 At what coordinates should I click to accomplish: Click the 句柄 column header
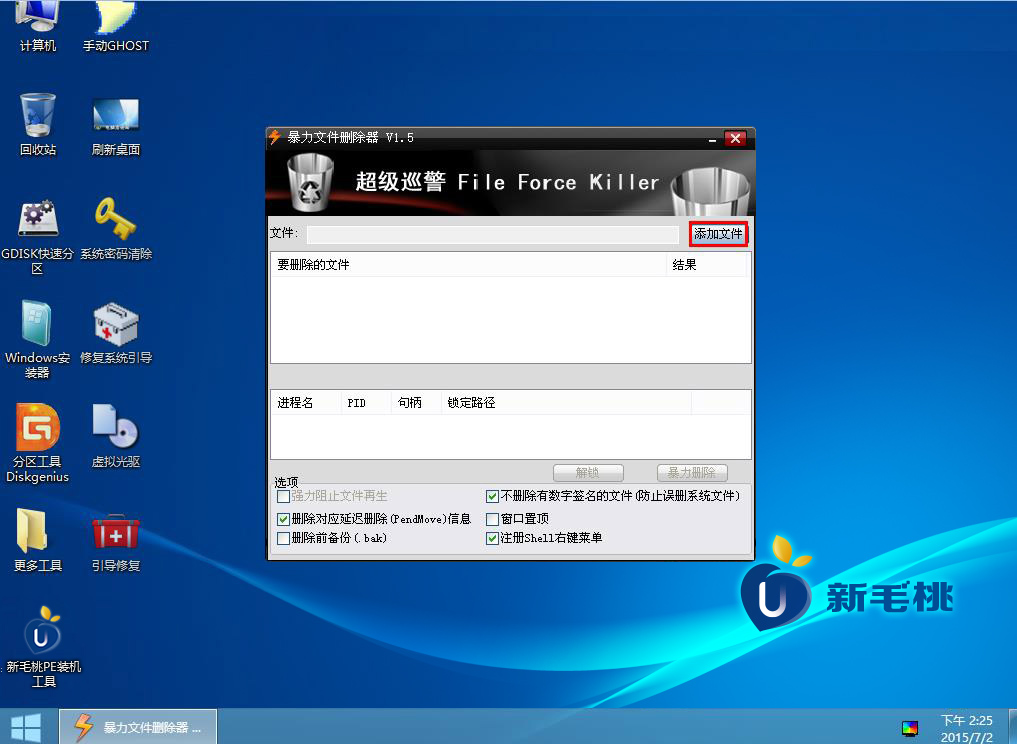pyautogui.click(x=416, y=403)
